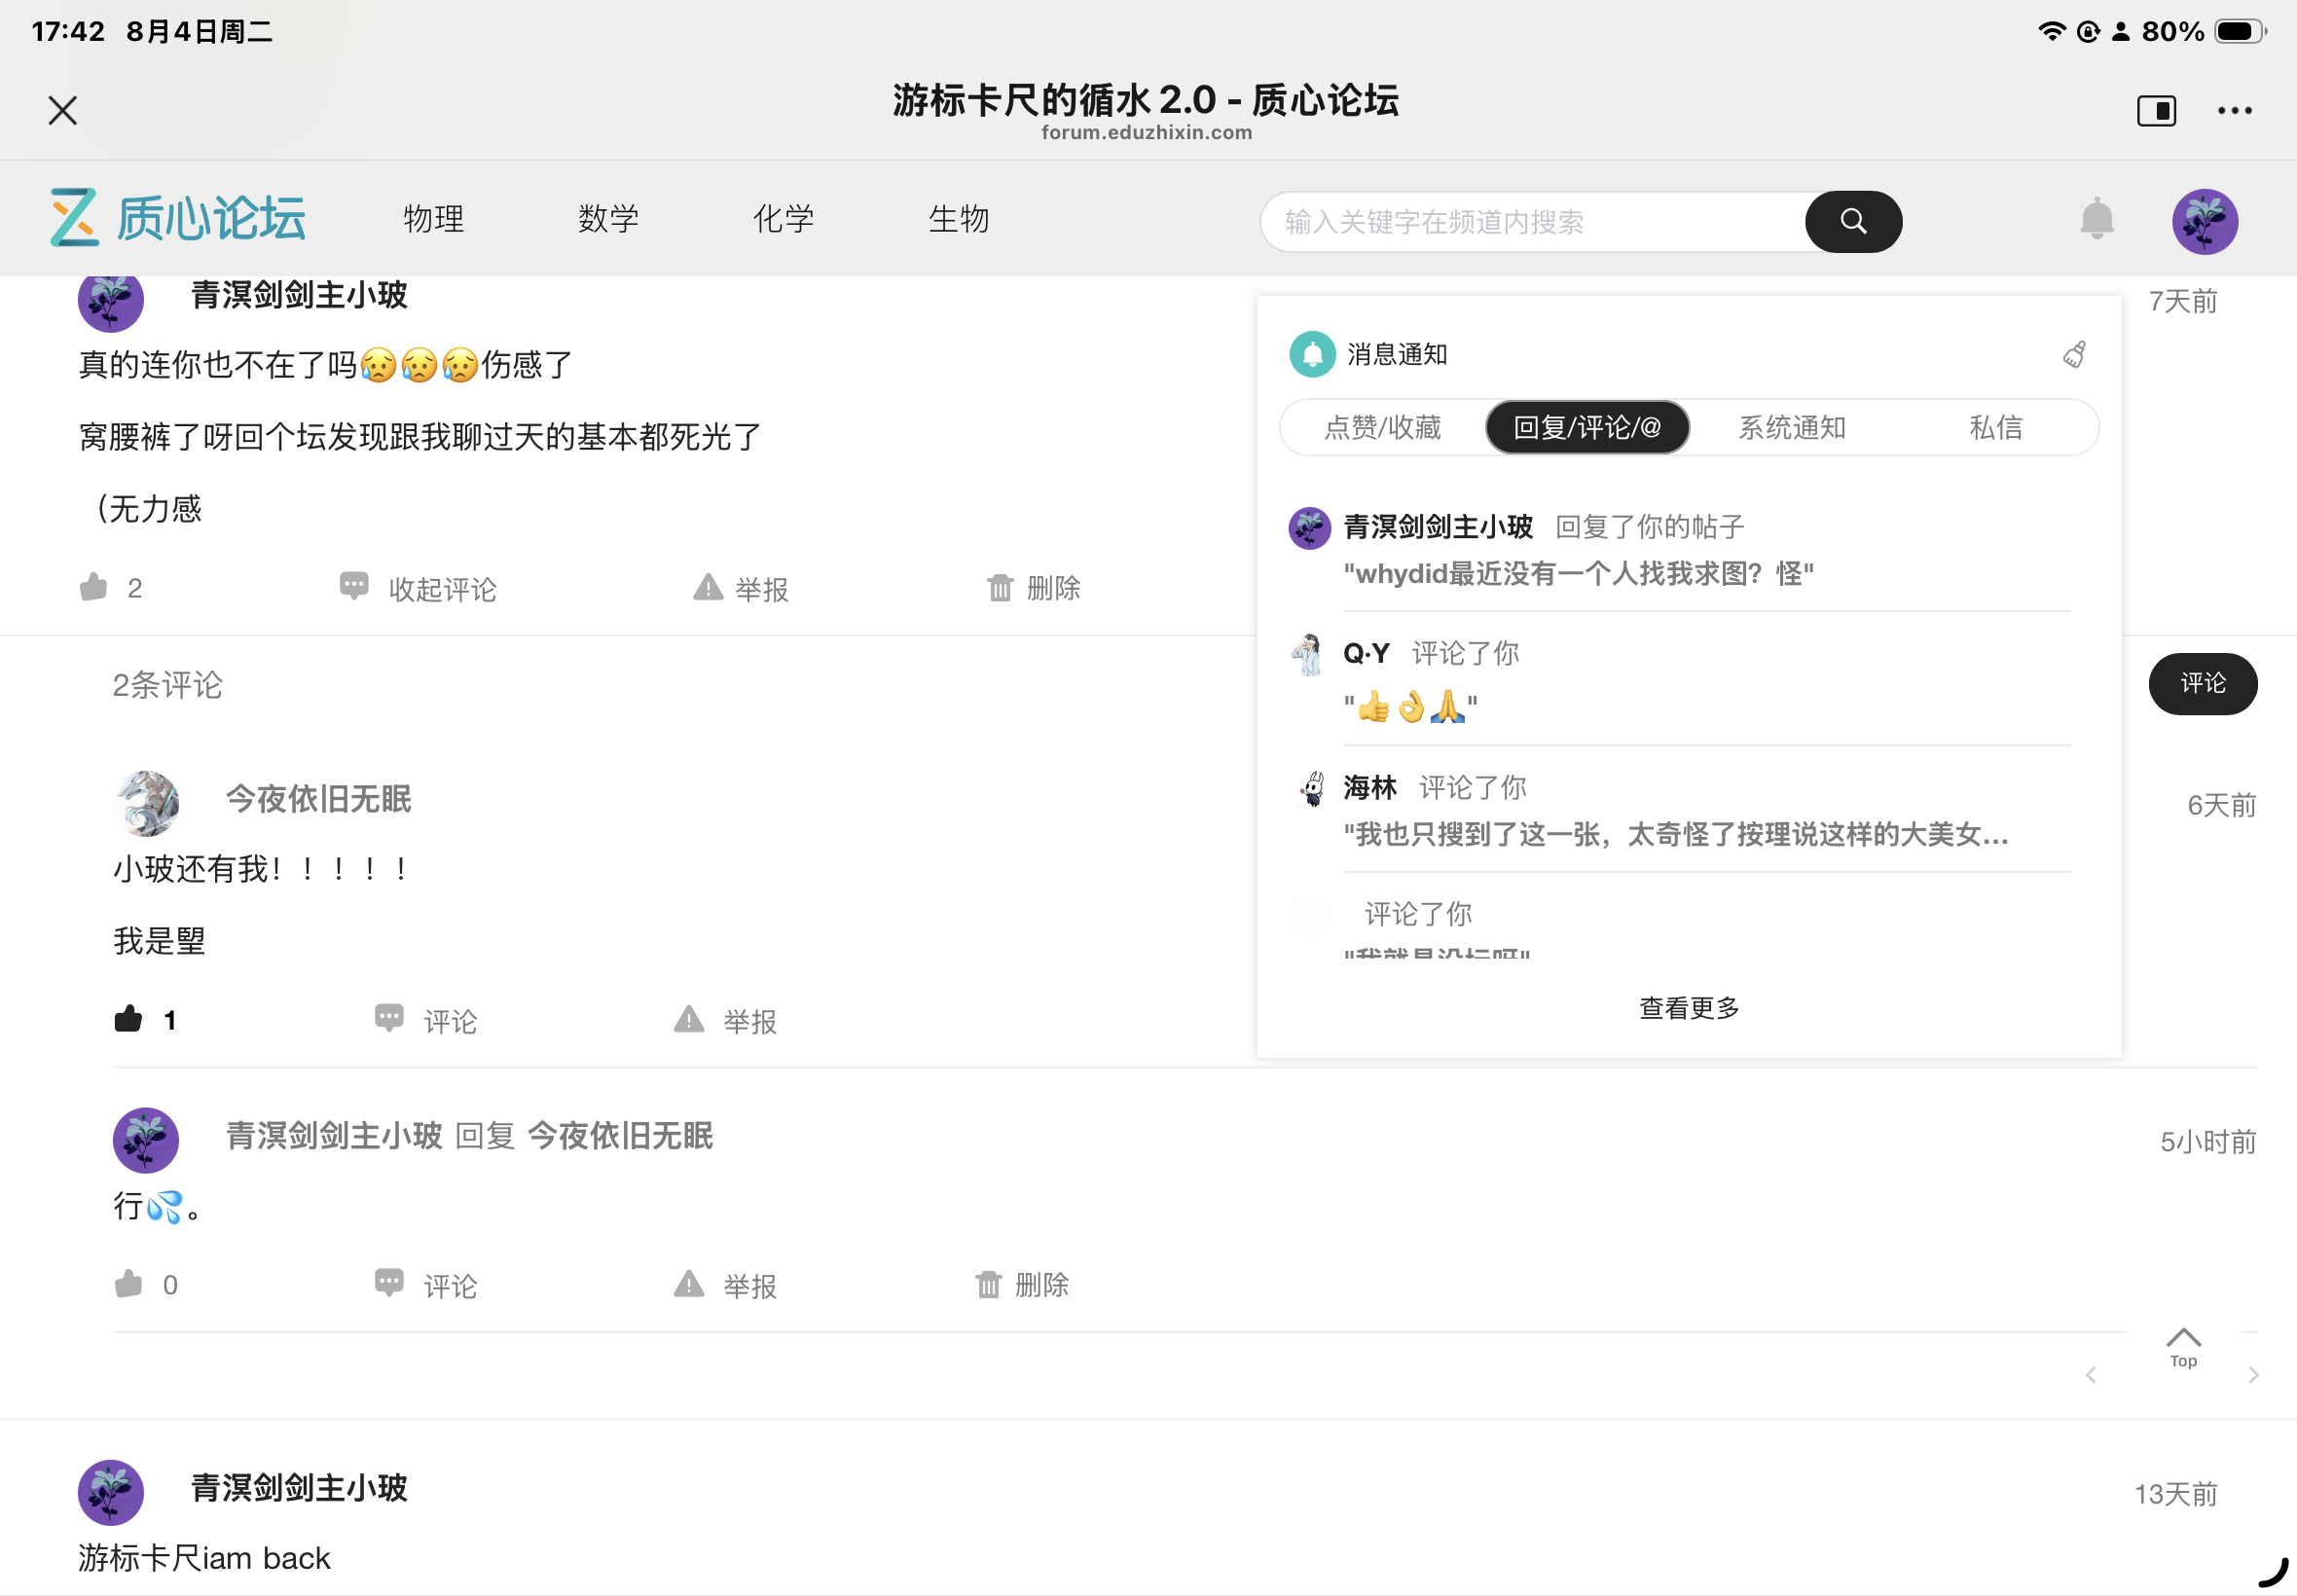Tap the Wi-Fi icon in status bar

[2051, 31]
